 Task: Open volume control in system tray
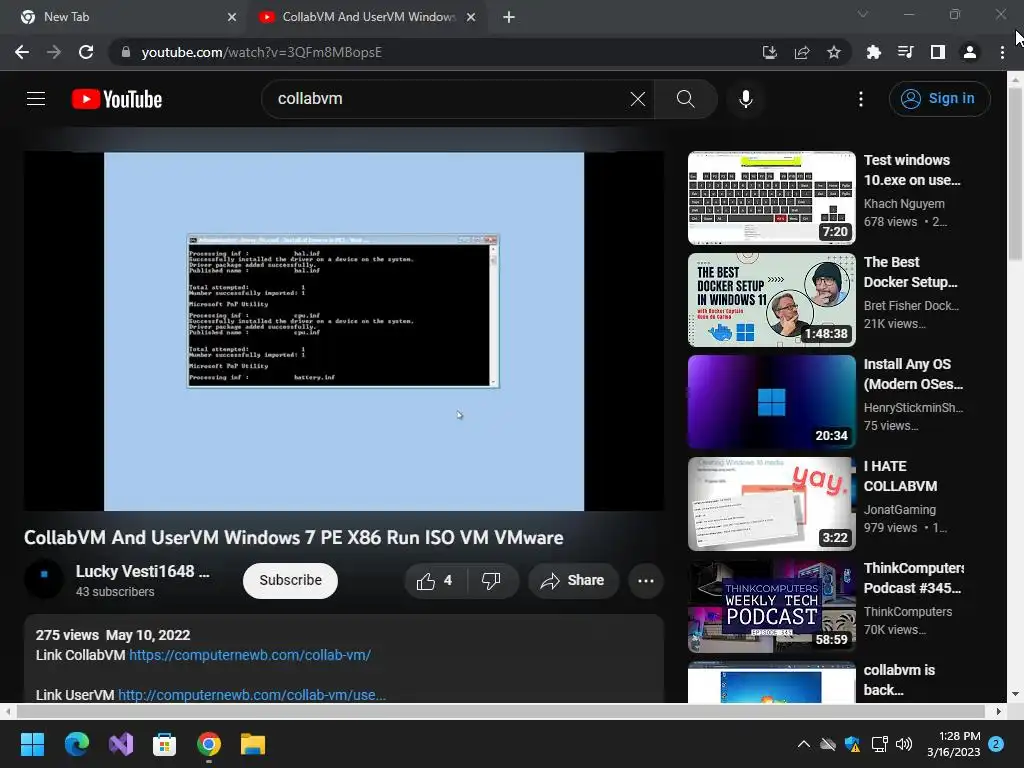(x=903, y=744)
